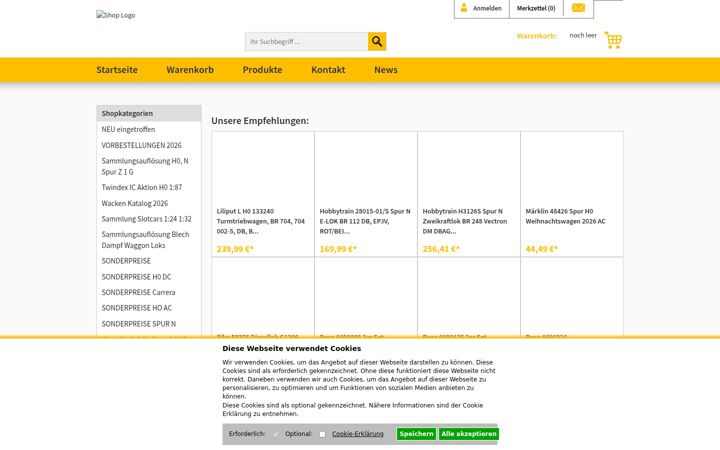720x450 pixels.
Task: Open Wacken Katalog 2026 category
Action: point(135,203)
